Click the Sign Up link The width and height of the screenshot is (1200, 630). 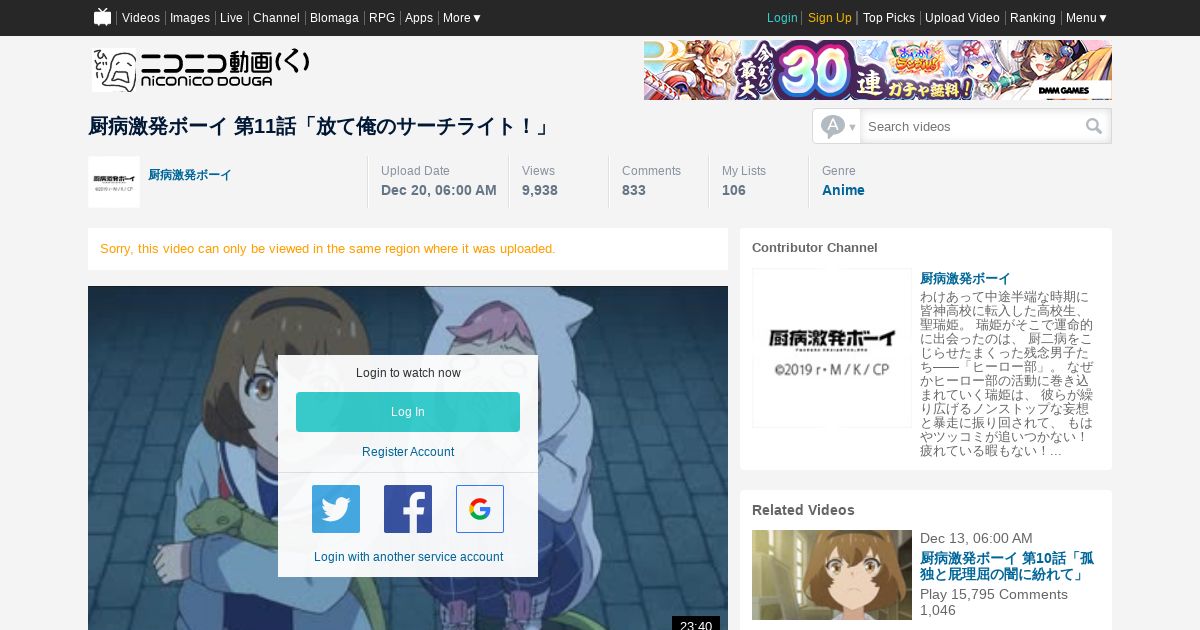coord(830,18)
